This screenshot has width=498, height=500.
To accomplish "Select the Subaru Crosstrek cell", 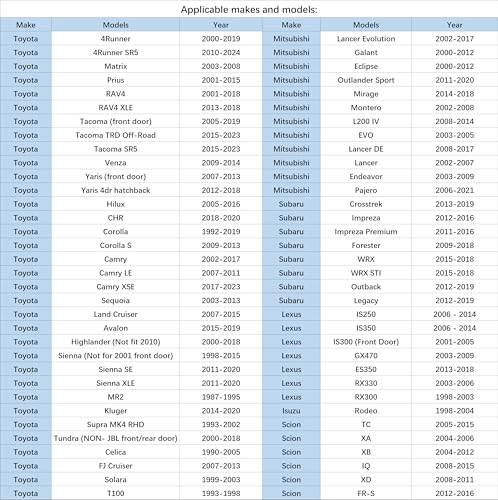I will coord(366,204).
